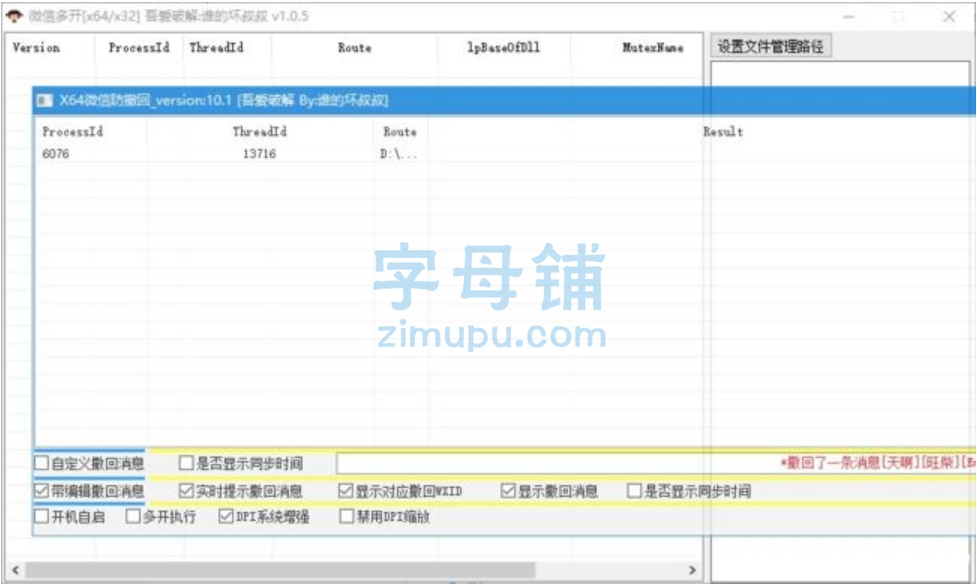Click the anti-recall window's ProcessId header
This screenshot has height=587, width=977.
72,131
